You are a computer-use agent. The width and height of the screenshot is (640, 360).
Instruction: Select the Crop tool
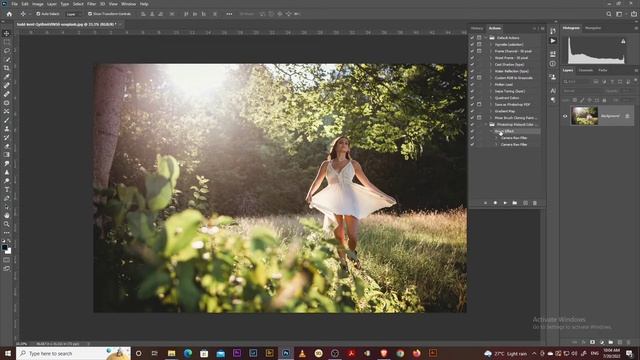click(7, 68)
